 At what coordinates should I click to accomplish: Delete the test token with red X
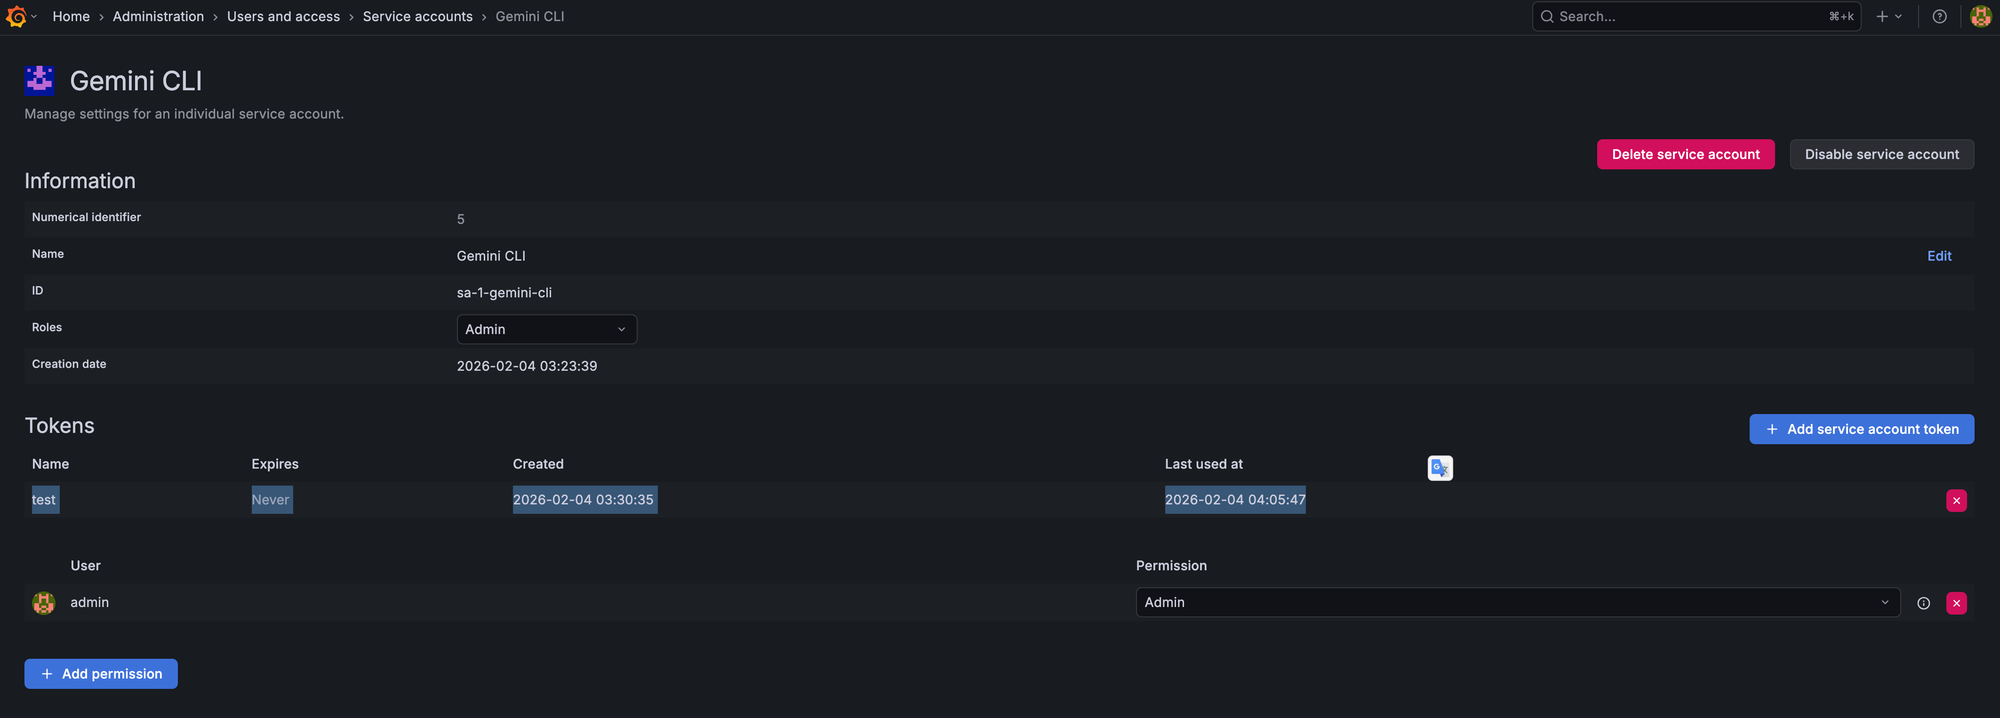[x=1956, y=500]
